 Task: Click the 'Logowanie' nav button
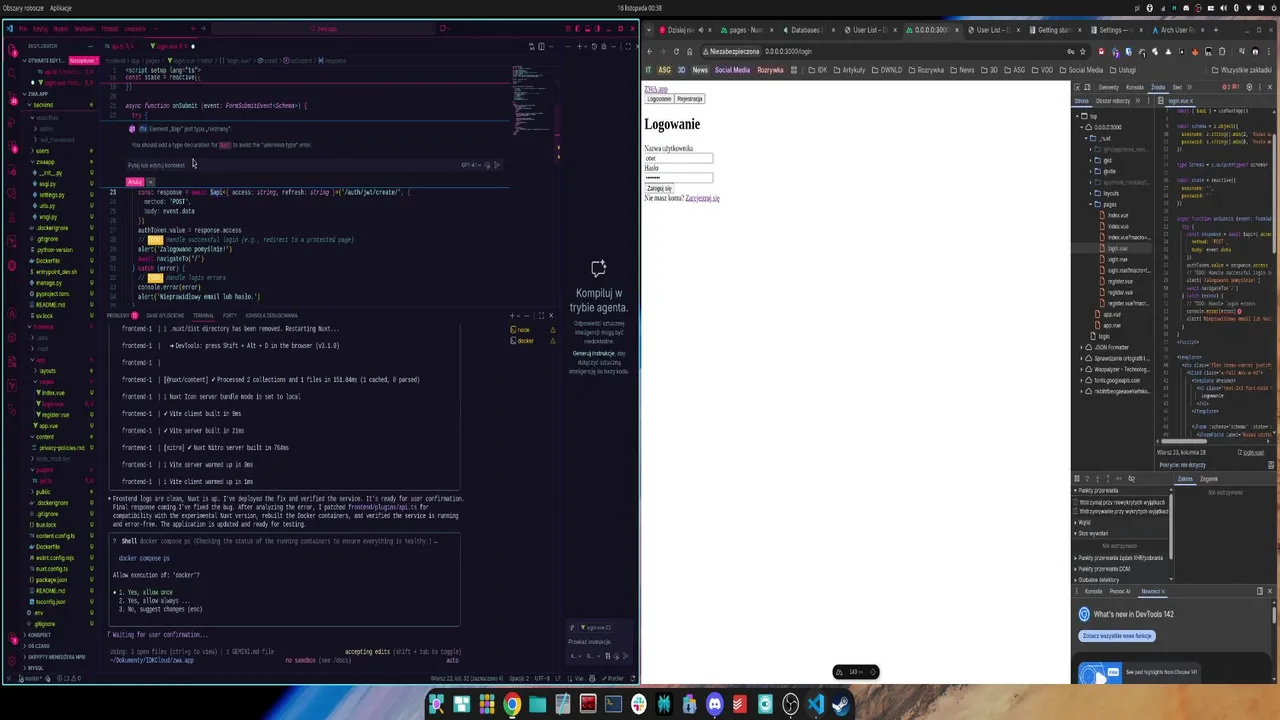click(659, 99)
